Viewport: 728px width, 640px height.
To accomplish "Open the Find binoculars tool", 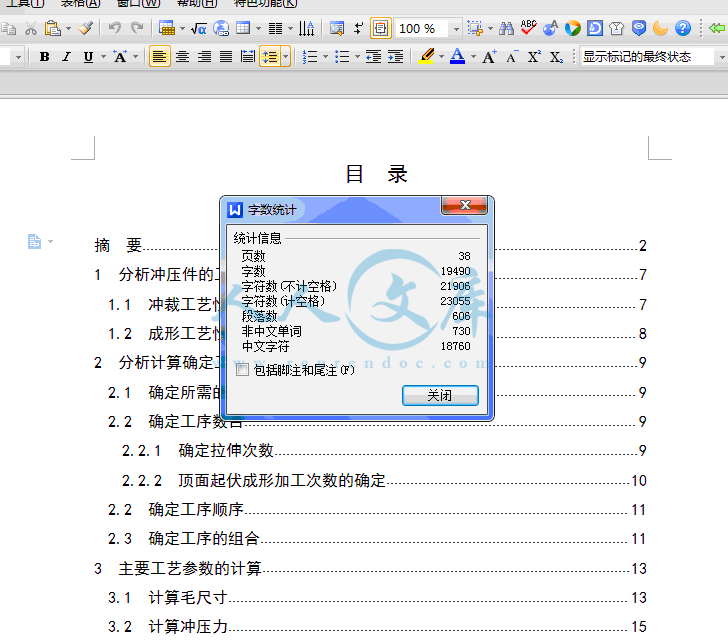I will 506,29.
